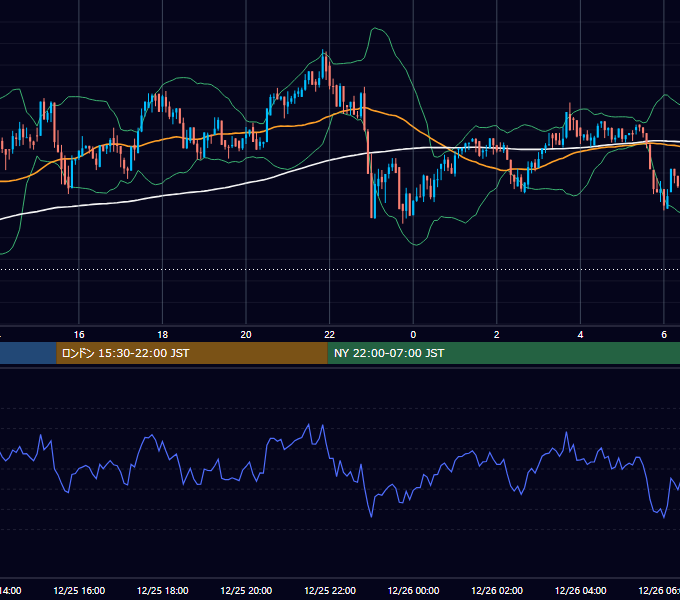This screenshot has width=680, height=600.
Task: Click the 16 hour label on chart axis
Action: (x=79, y=334)
